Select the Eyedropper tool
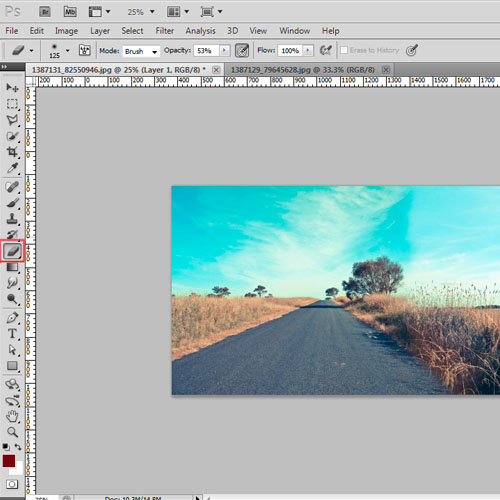 point(12,168)
